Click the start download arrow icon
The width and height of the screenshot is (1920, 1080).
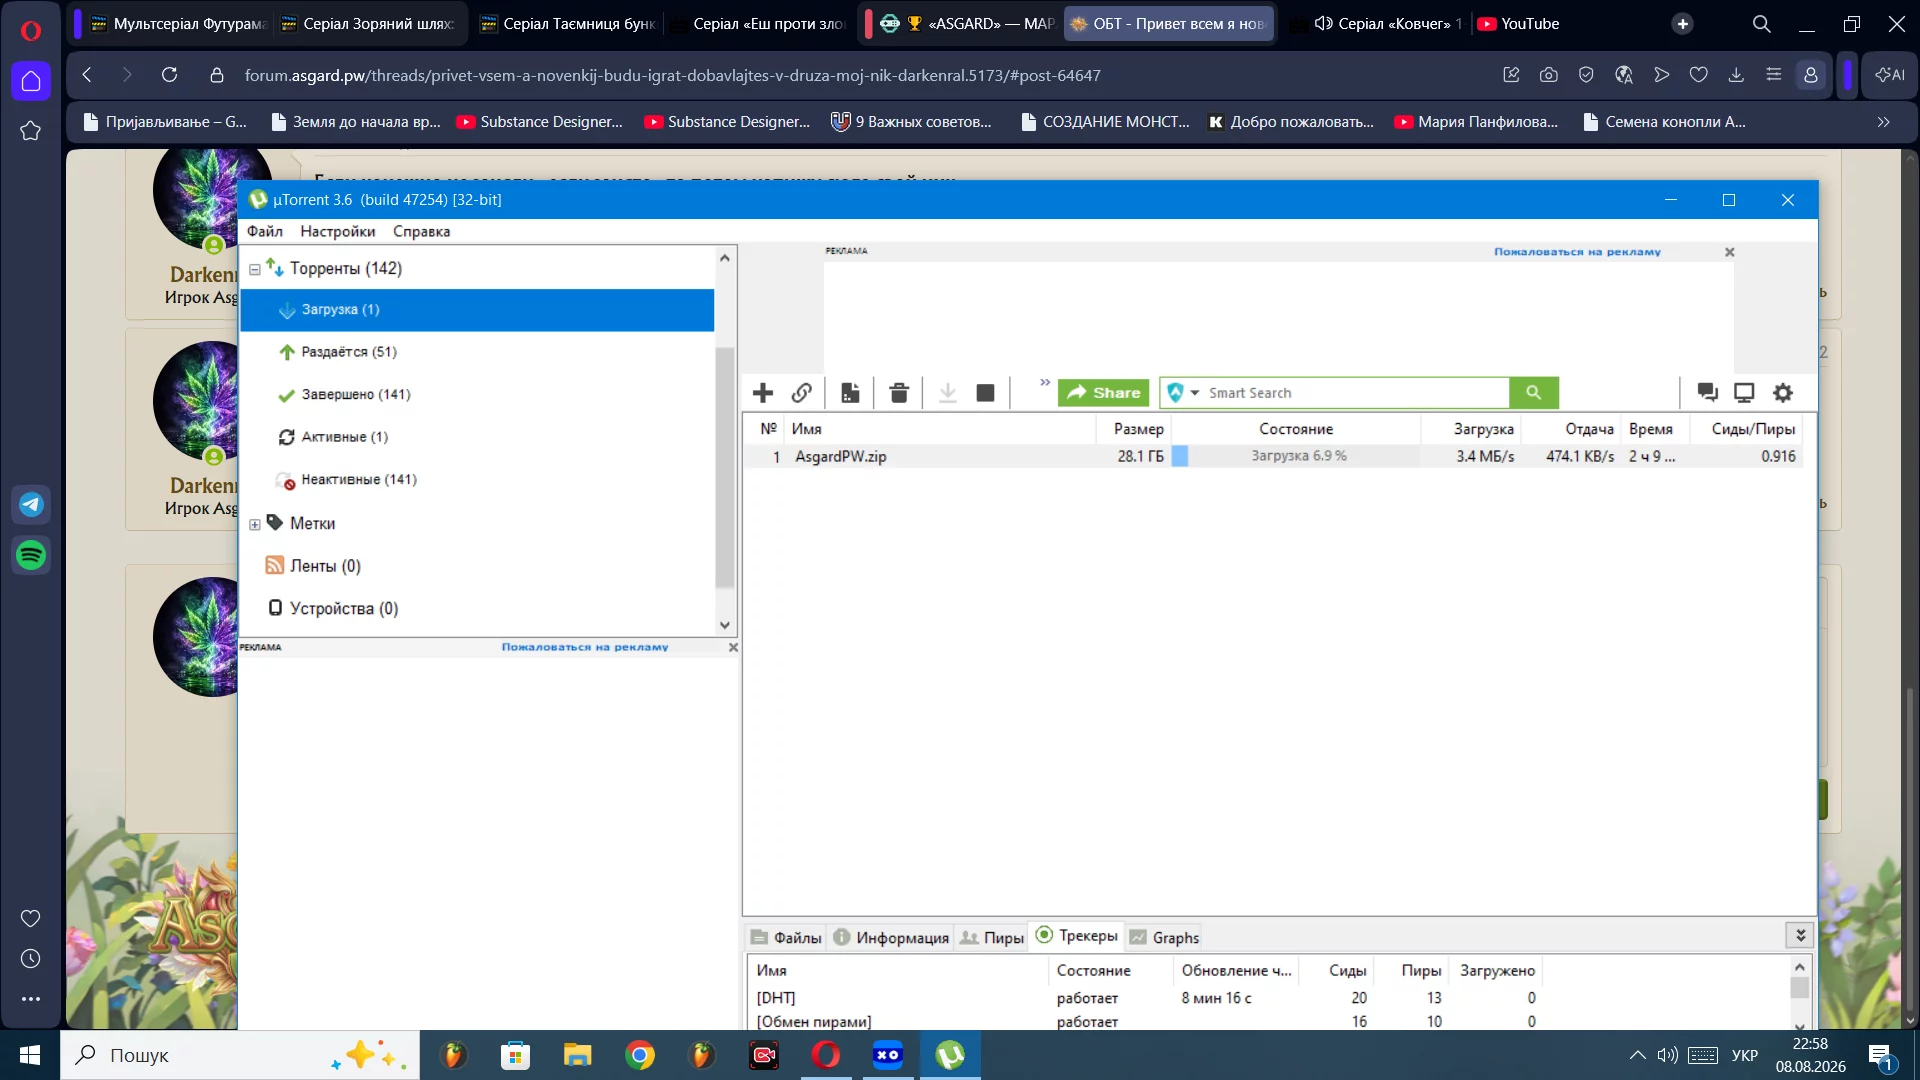947,393
